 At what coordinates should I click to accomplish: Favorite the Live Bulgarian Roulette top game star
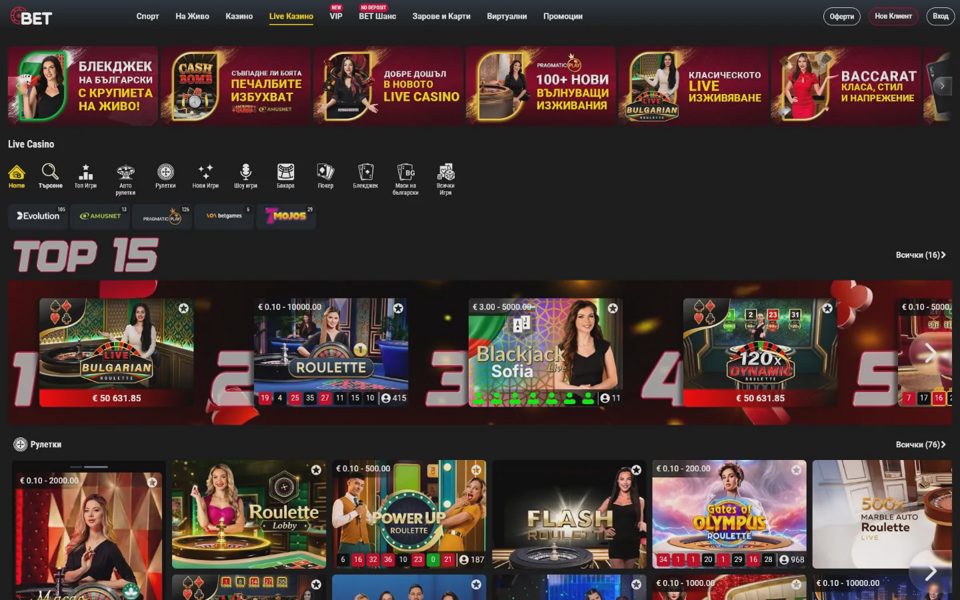tap(184, 308)
